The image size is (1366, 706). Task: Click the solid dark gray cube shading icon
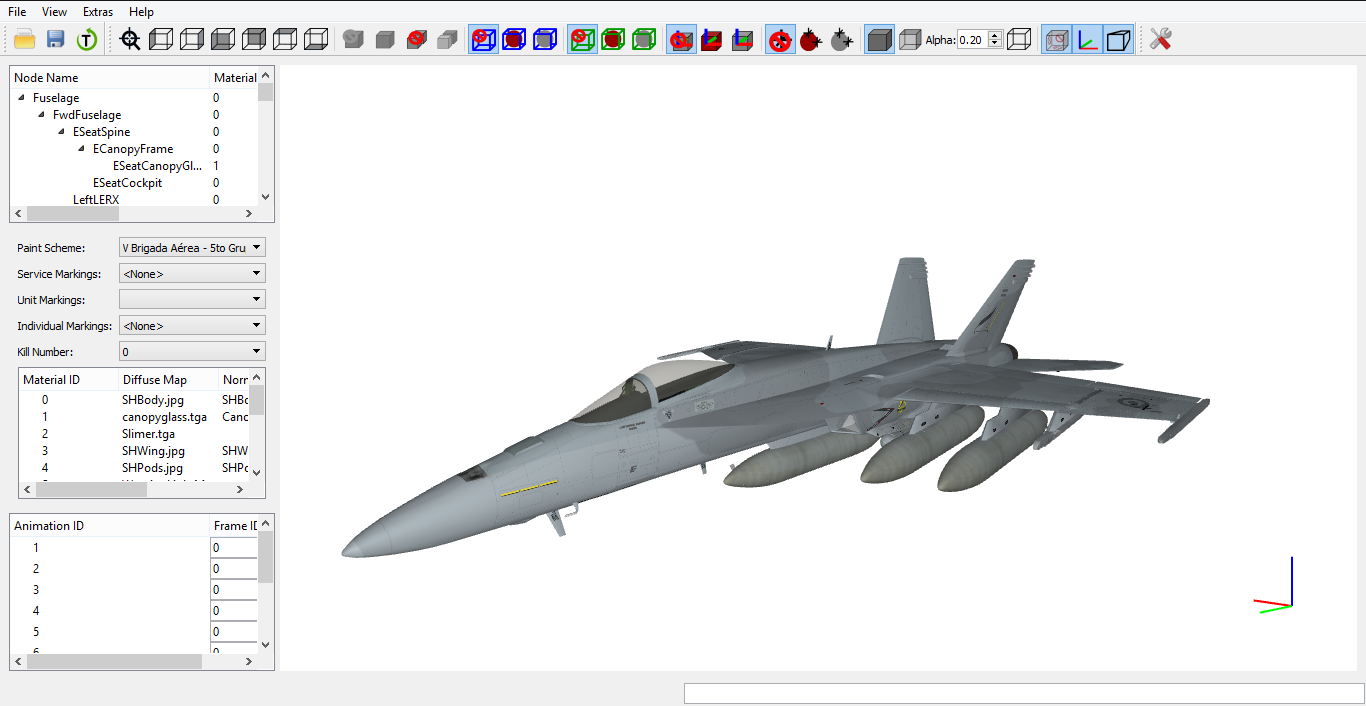click(880, 40)
